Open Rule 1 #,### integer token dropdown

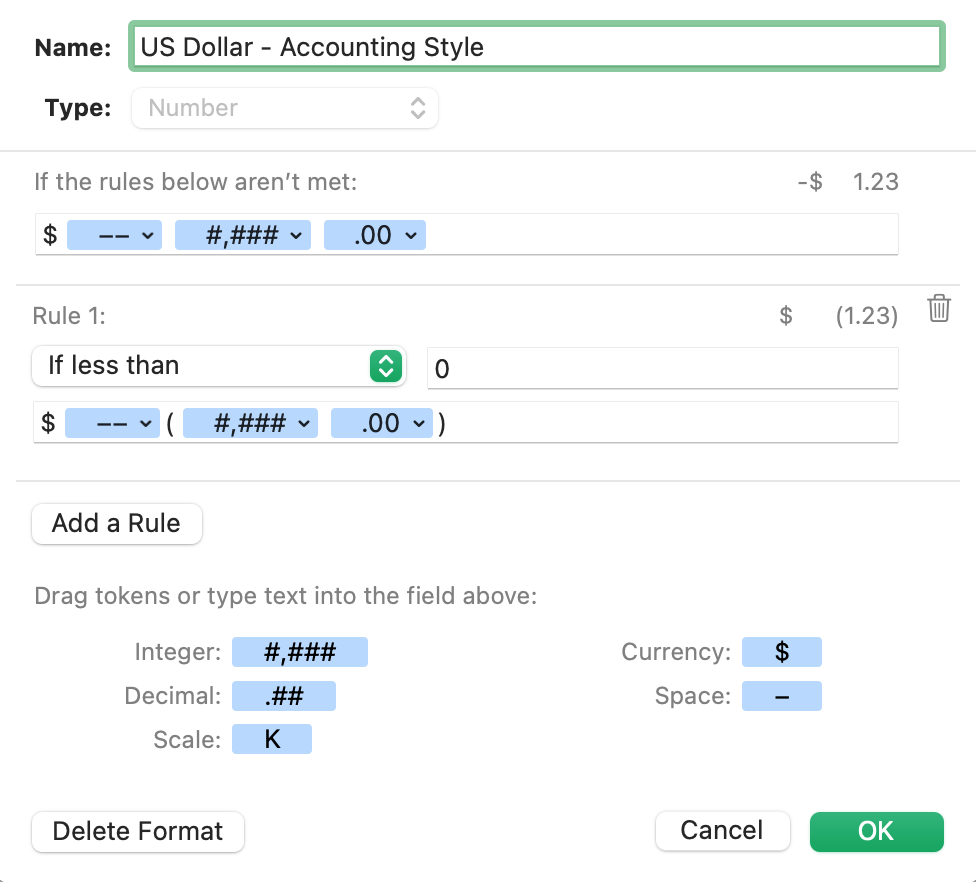(x=250, y=423)
